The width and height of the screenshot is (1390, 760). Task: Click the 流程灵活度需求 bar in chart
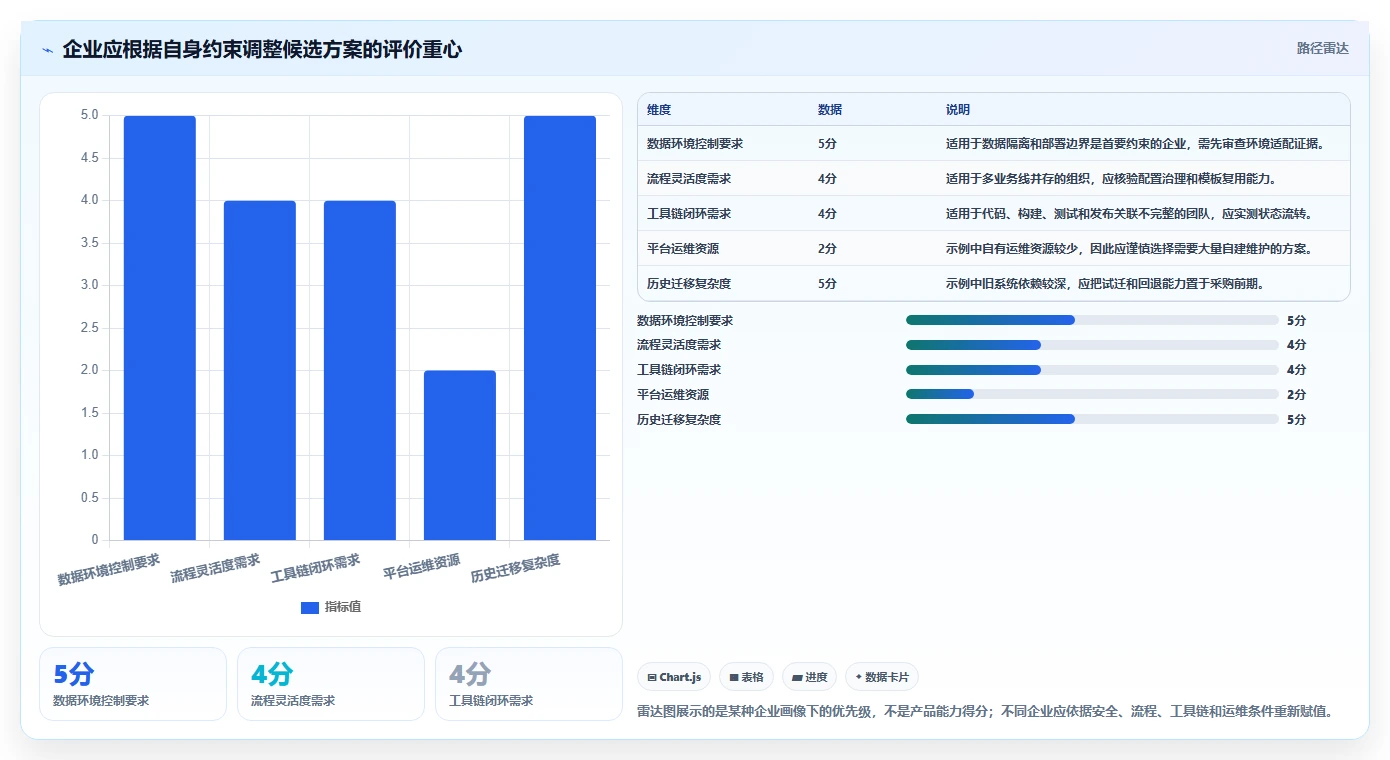[x=260, y=370]
